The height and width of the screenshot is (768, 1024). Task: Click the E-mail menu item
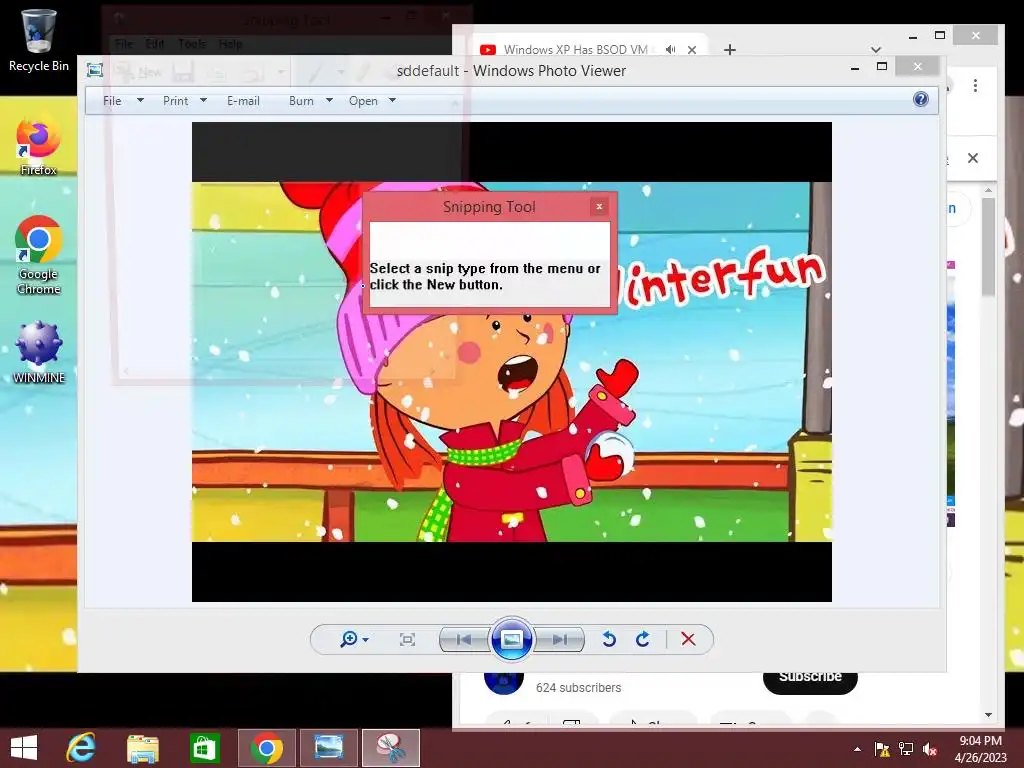[x=243, y=101]
